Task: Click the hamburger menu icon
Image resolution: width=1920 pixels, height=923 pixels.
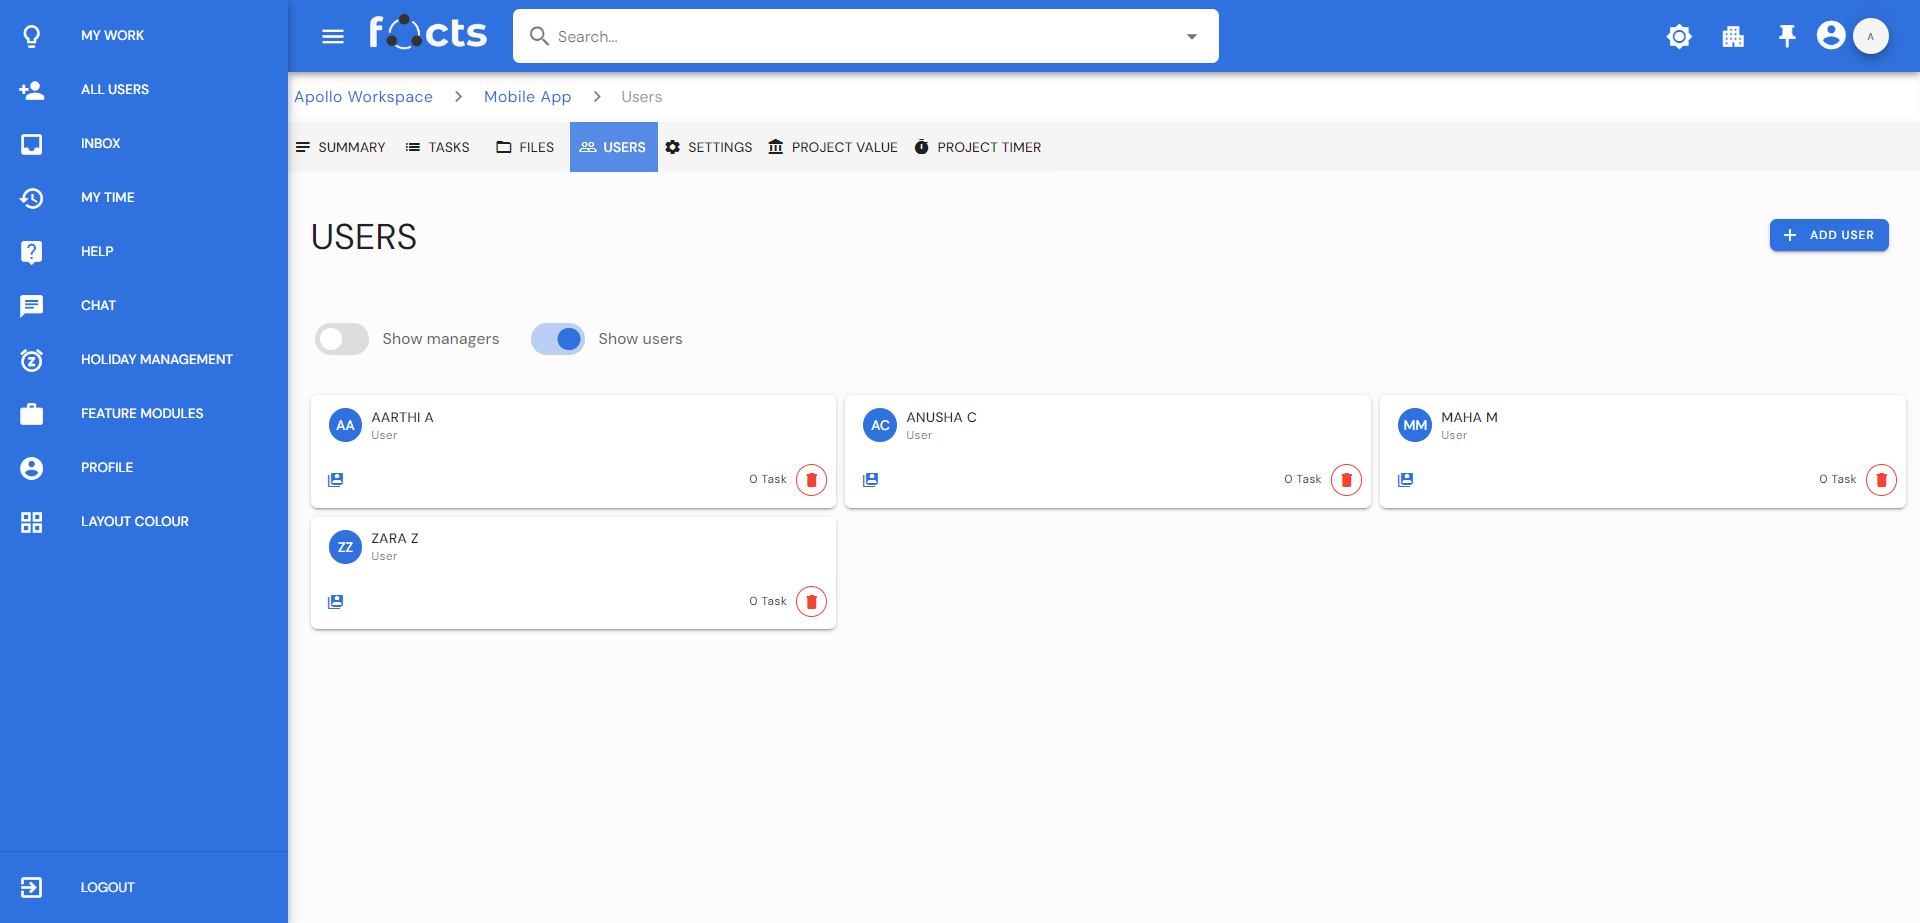Action: click(333, 37)
